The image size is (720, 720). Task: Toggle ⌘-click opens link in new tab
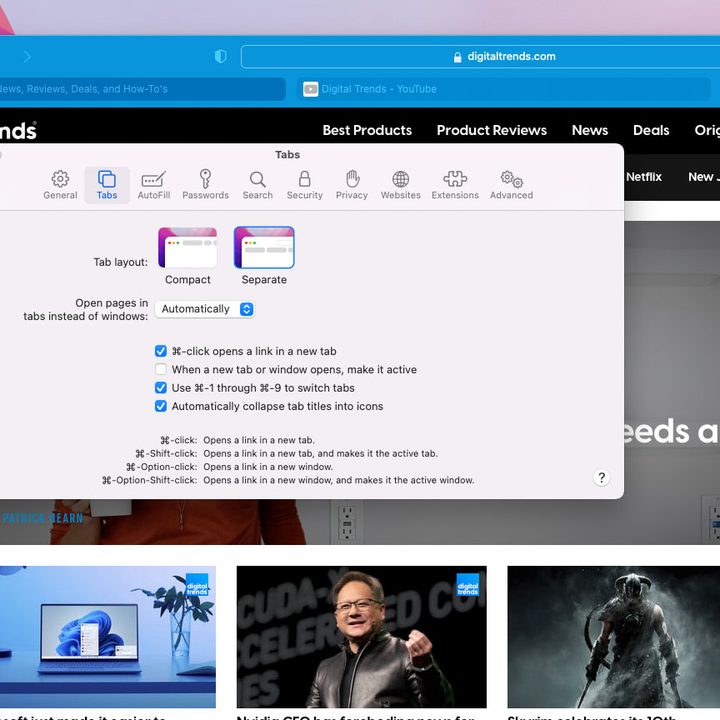[x=161, y=351]
